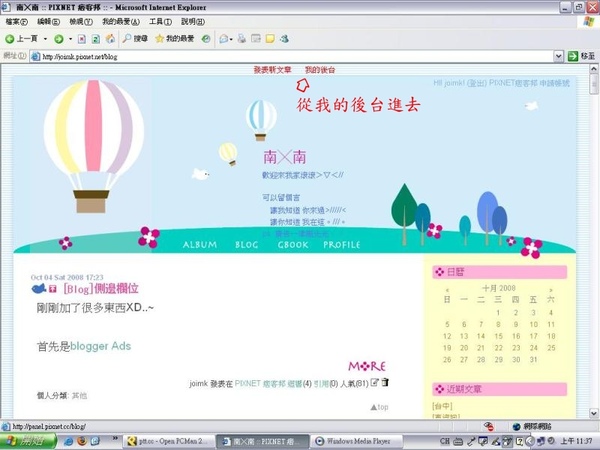Image resolution: width=600 pixels, height=450 pixels.
Task: Open 我的最愛 favorites toolbar button
Action: [175, 38]
